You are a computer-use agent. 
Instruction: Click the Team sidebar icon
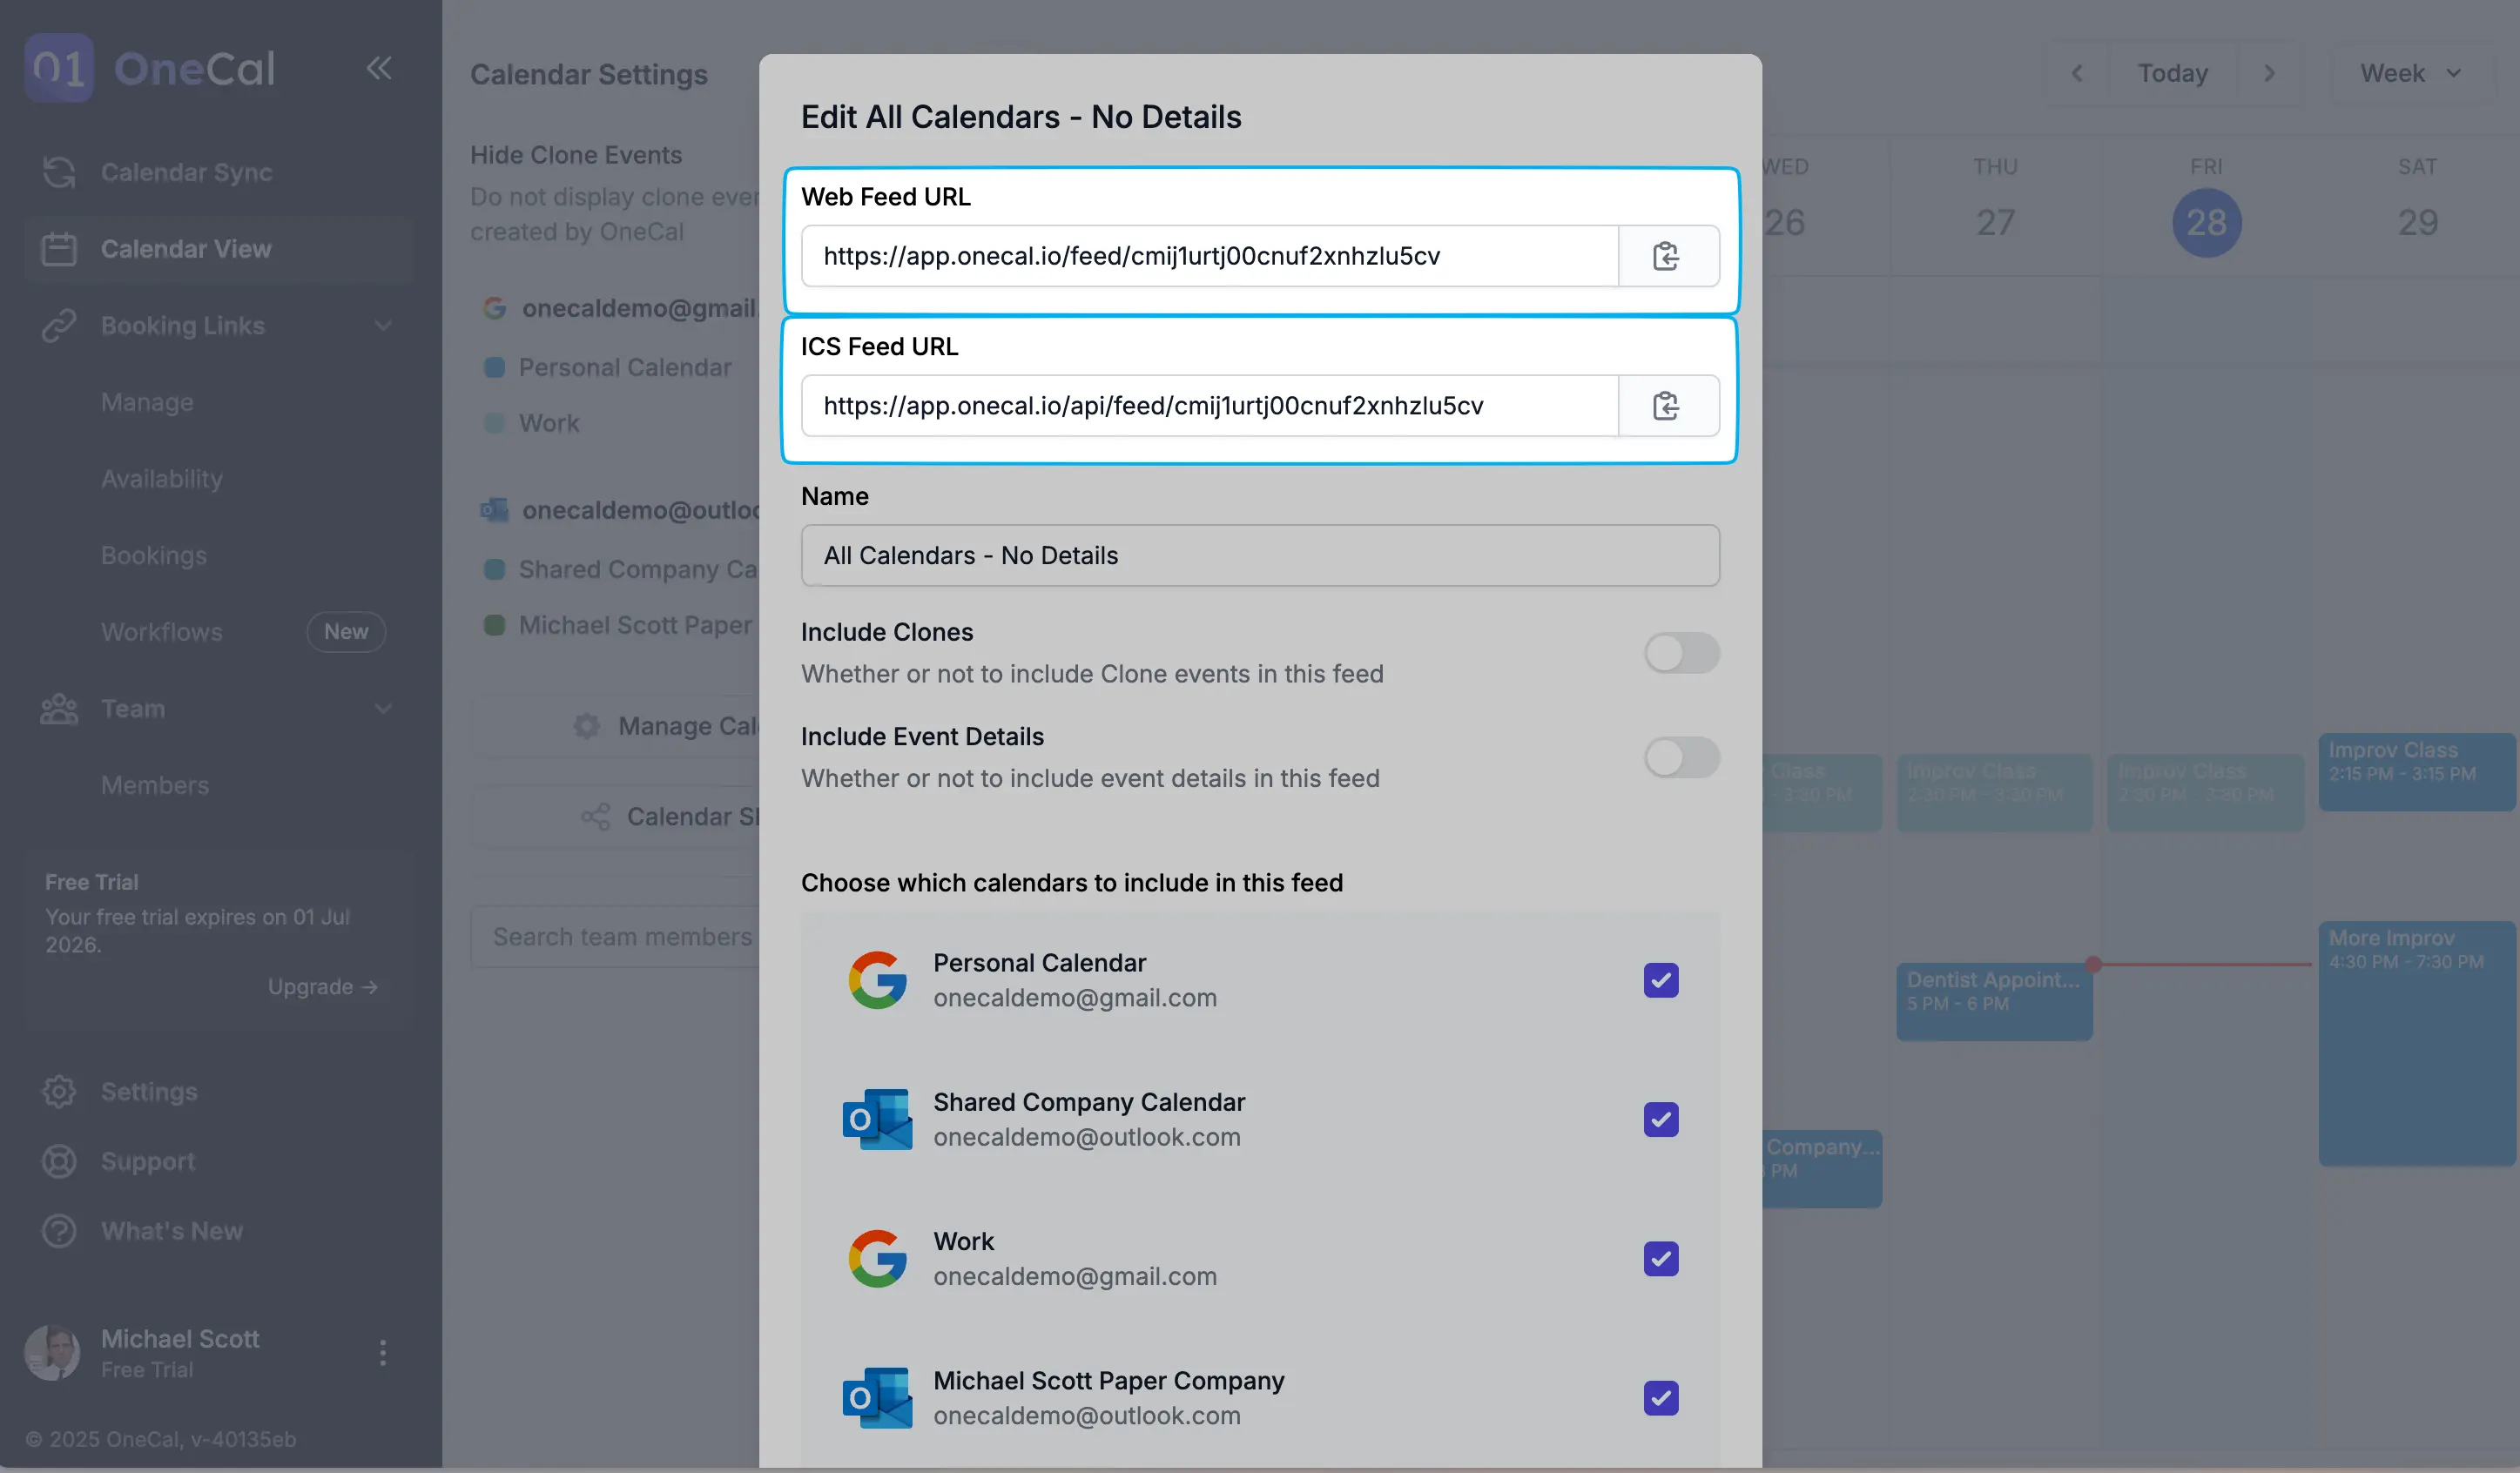click(x=60, y=708)
